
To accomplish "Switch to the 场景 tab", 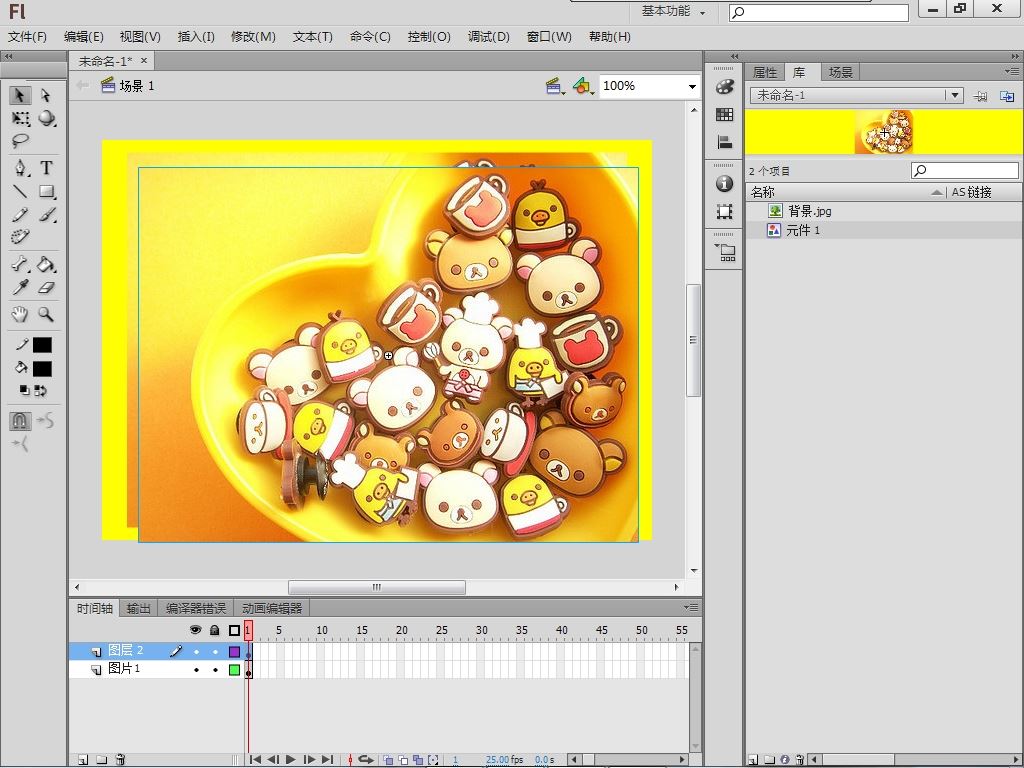I will [840, 72].
